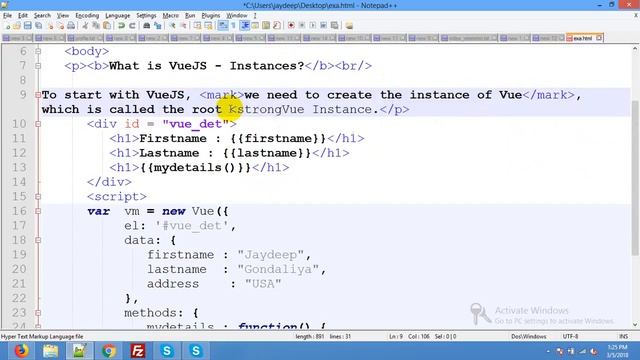Screen dimensions: 640x360
Task: Click the Open file toolbar icon
Action: [x=17, y=26]
